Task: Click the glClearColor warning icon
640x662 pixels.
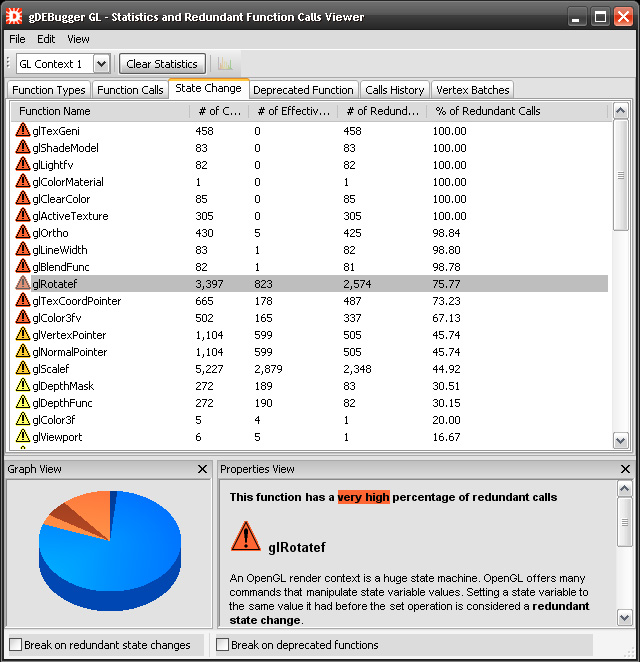Action: 23,198
